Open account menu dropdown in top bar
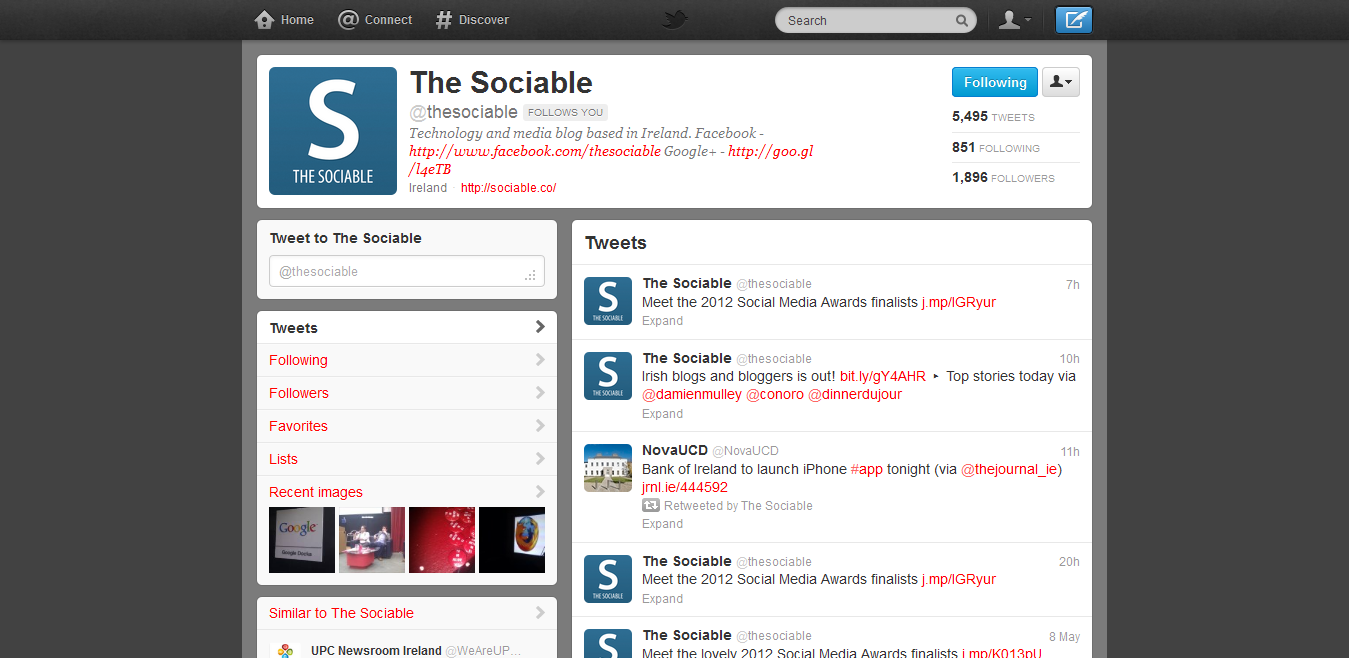 1015,20
